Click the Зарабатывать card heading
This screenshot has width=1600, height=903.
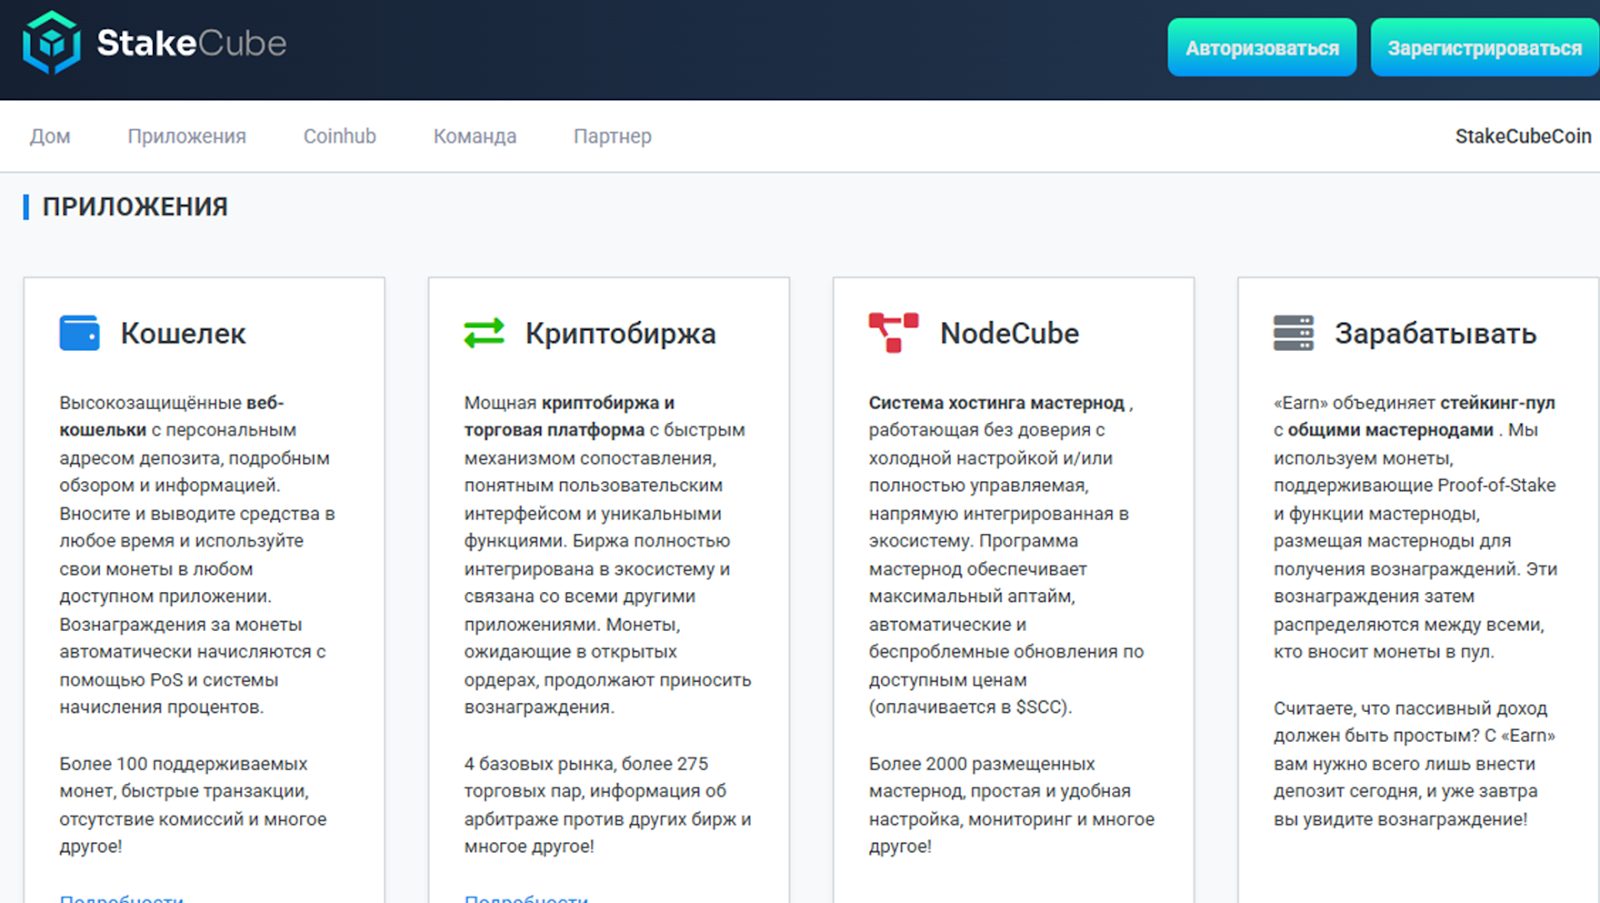[x=1436, y=333]
